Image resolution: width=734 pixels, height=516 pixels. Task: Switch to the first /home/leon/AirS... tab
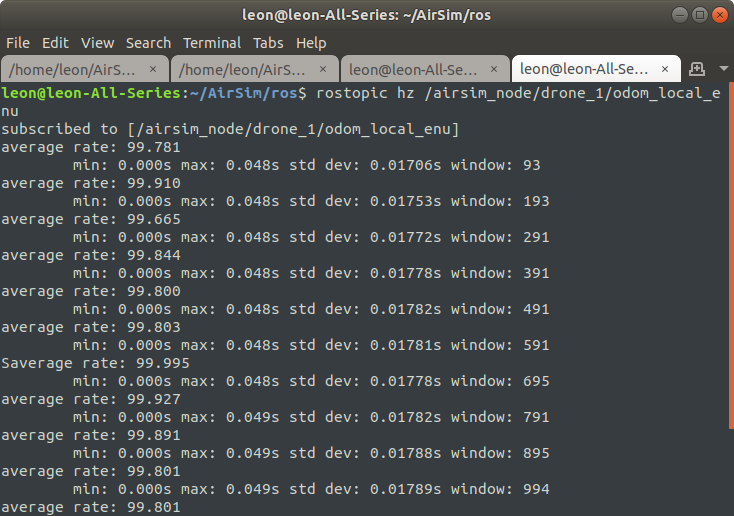click(x=75, y=69)
